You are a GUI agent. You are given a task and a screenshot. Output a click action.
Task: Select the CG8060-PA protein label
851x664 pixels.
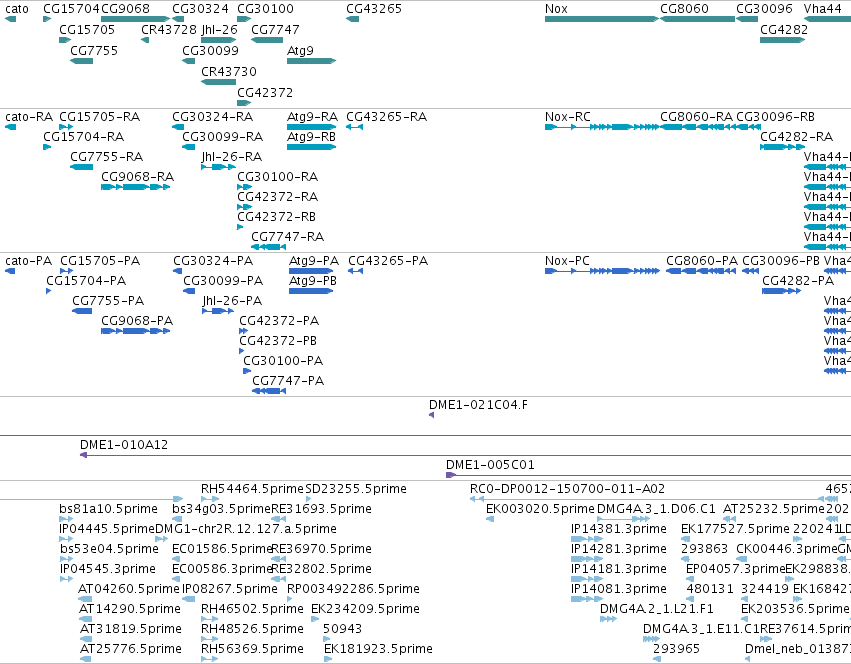click(702, 261)
